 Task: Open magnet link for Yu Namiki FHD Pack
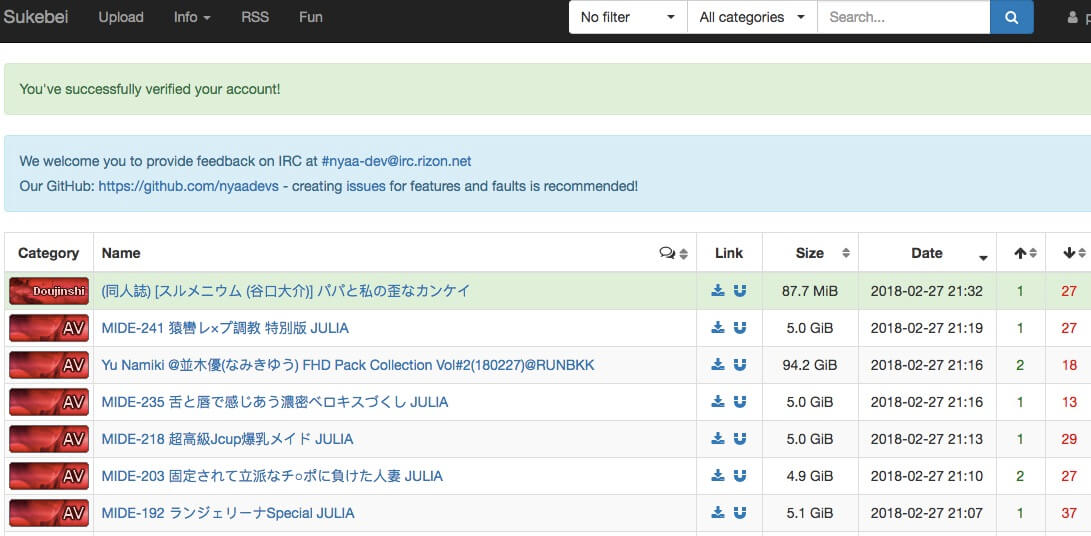740,365
